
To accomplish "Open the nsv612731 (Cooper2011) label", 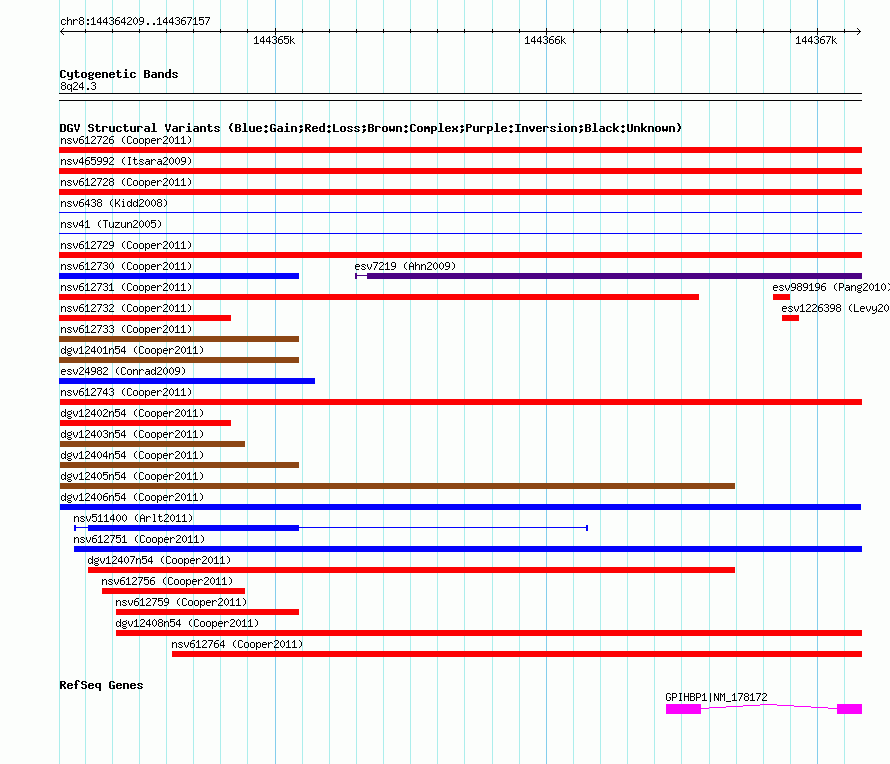I will pos(126,287).
